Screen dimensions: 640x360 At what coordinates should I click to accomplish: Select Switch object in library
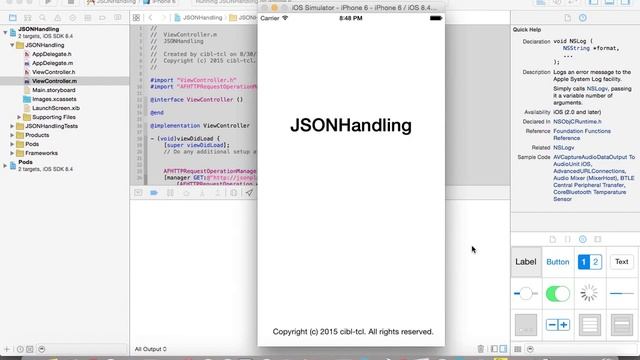click(558, 293)
